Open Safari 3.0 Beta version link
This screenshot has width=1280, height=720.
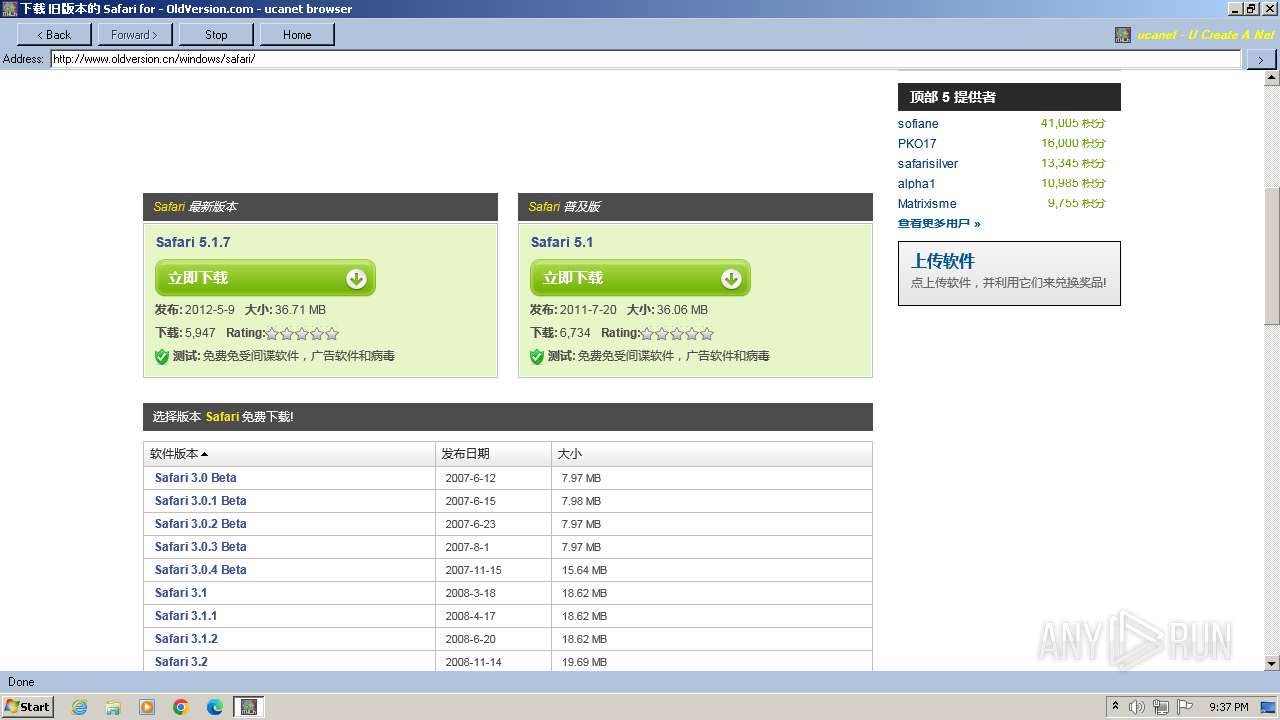pyautogui.click(x=196, y=478)
